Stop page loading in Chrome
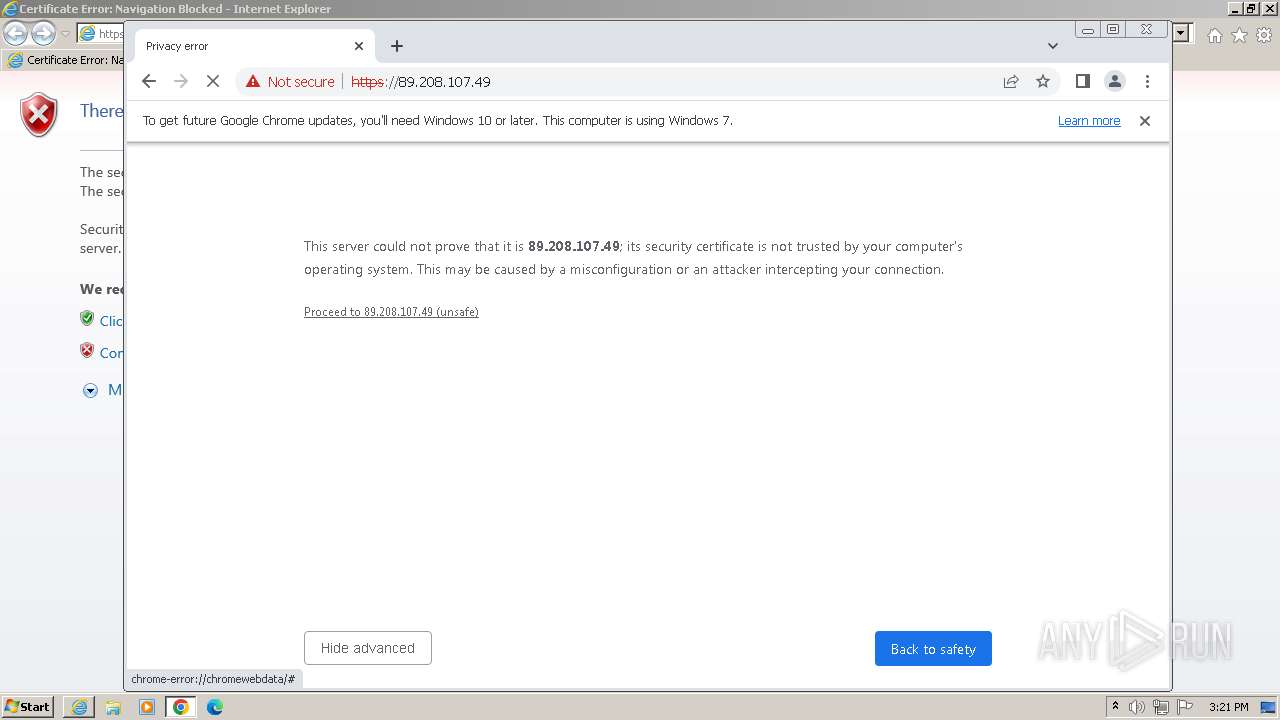Viewport: 1280px width, 720px height. [213, 82]
